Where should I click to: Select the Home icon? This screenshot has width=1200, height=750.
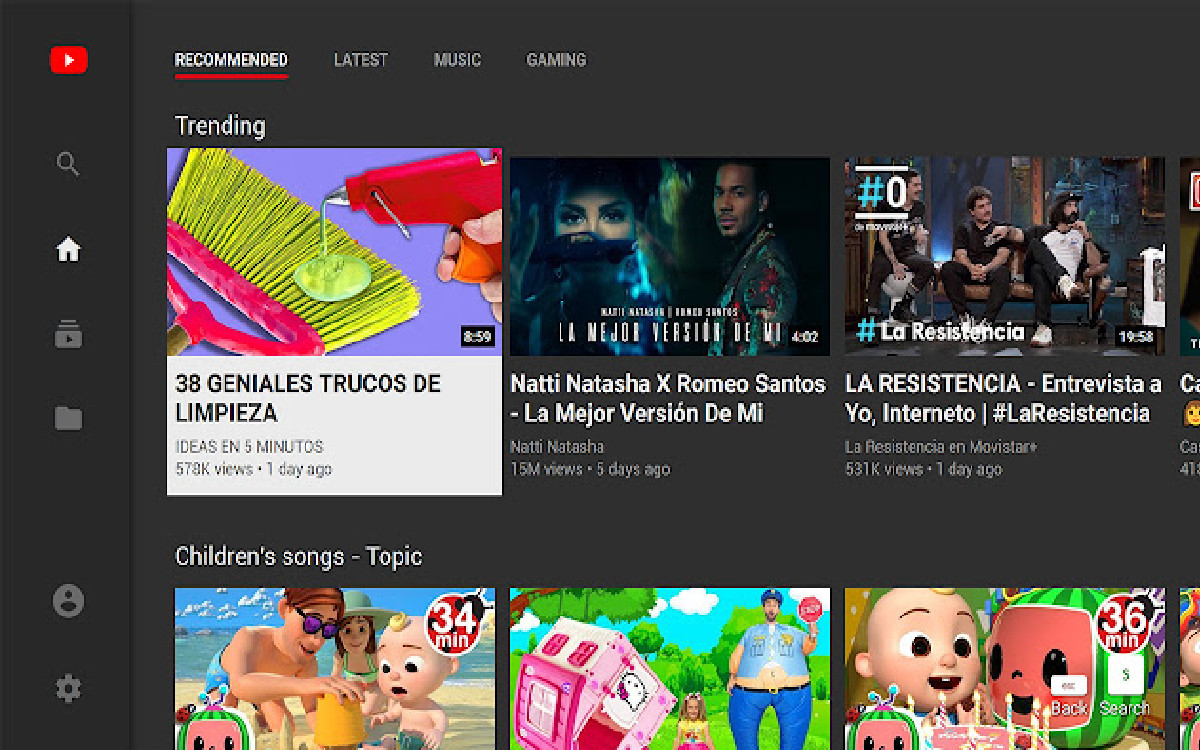point(67,250)
